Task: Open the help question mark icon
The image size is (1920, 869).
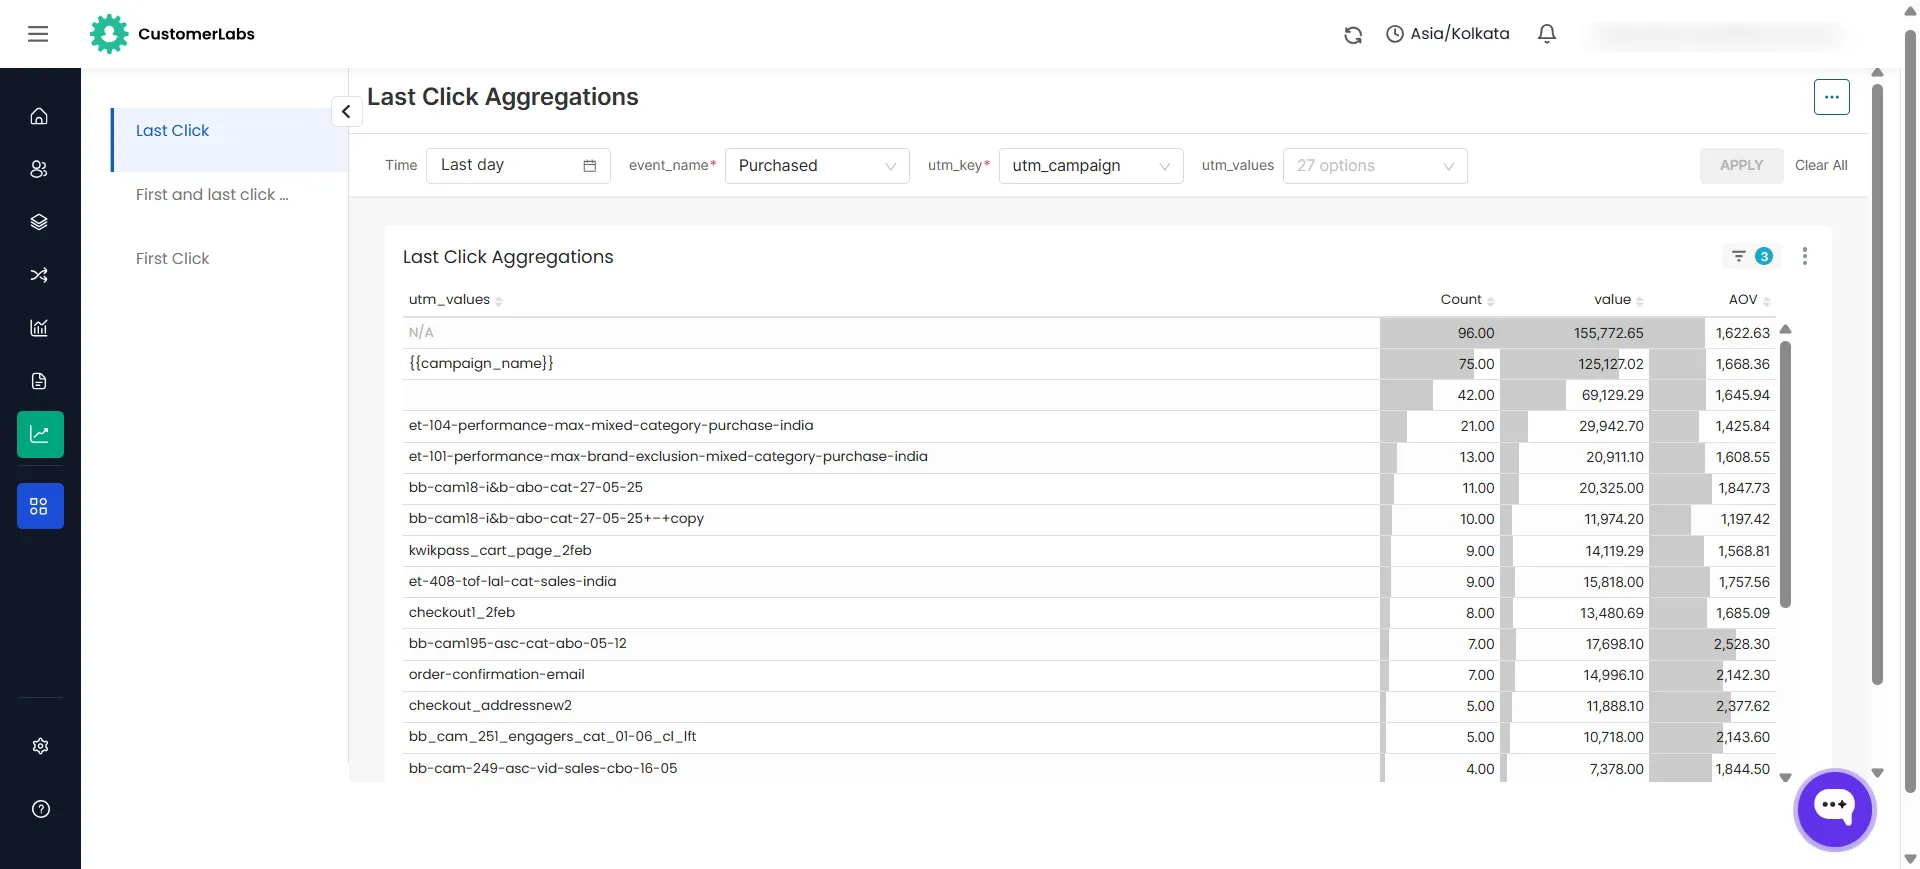Action: pyautogui.click(x=40, y=809)
